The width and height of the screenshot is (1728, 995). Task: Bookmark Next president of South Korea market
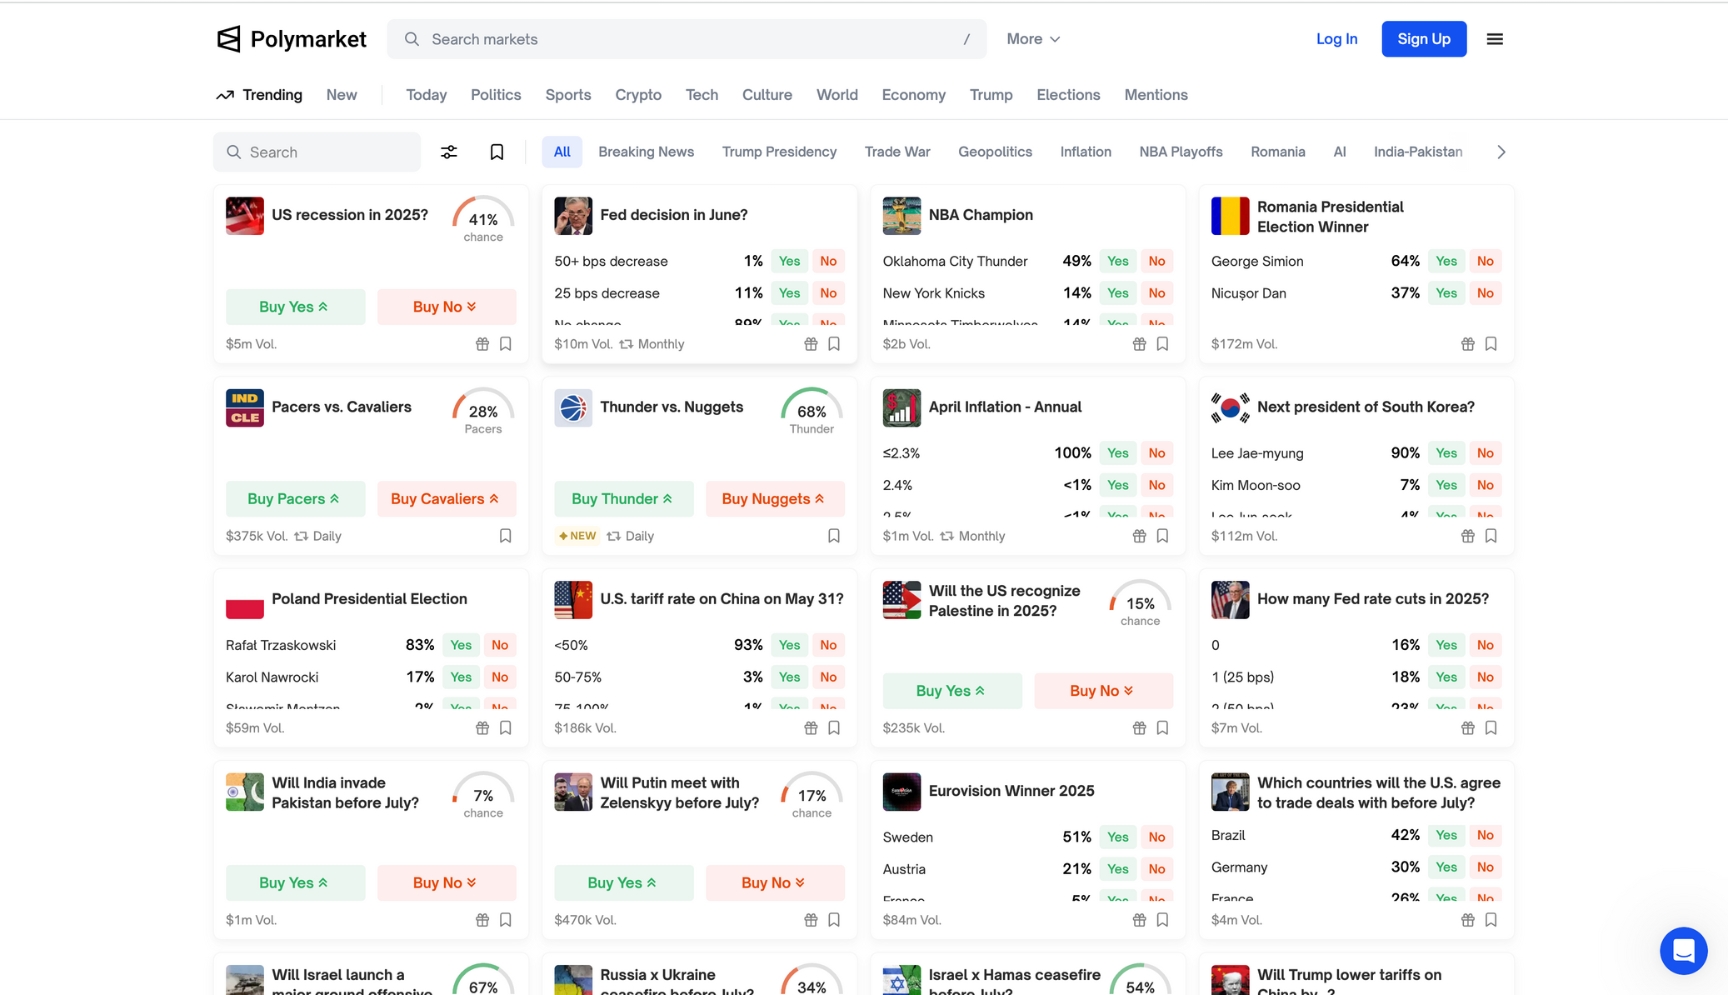[x=1491, y=536]
